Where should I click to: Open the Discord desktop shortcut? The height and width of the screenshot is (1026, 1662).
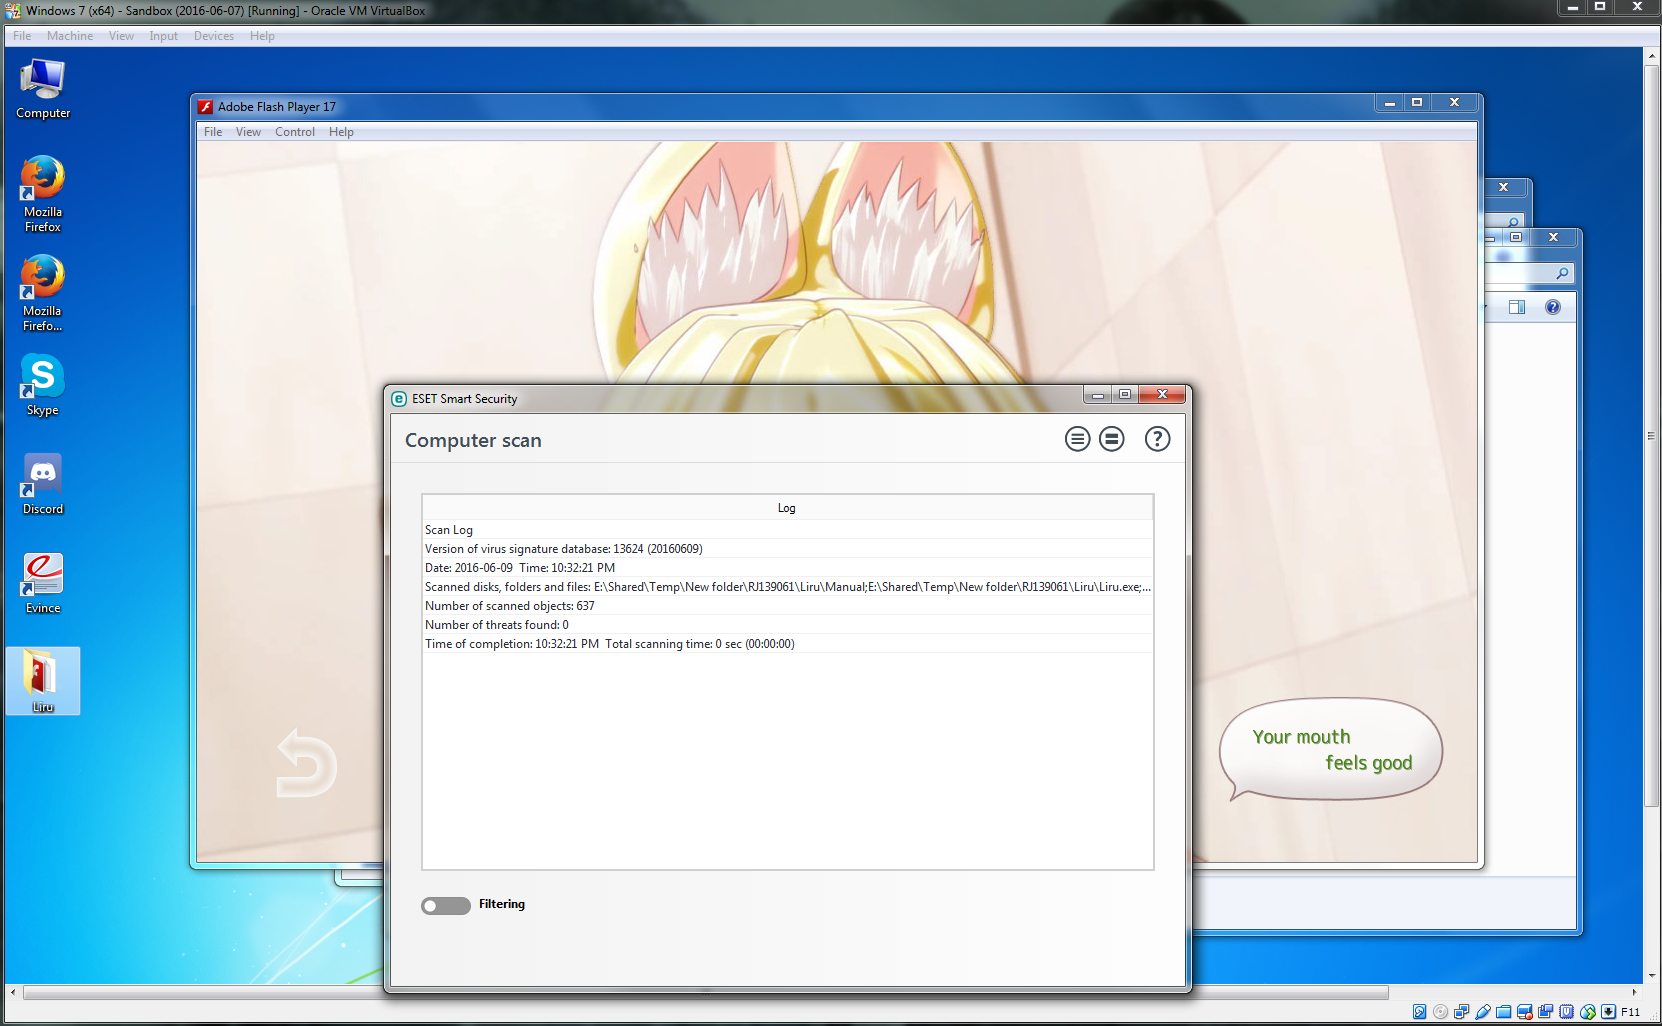(x=43, y=484)
